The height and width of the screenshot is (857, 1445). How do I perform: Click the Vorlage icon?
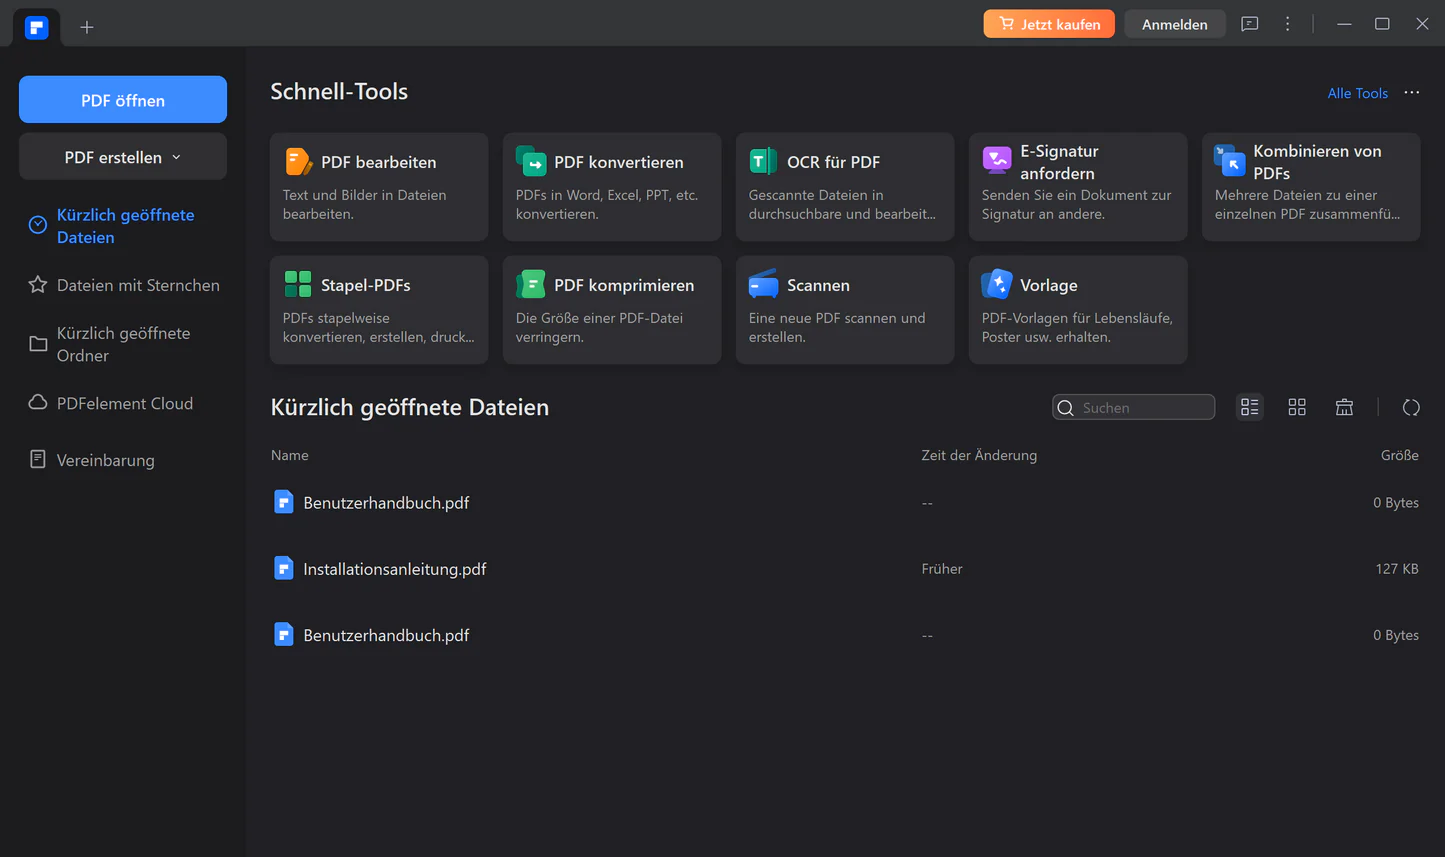pos(997,284)
